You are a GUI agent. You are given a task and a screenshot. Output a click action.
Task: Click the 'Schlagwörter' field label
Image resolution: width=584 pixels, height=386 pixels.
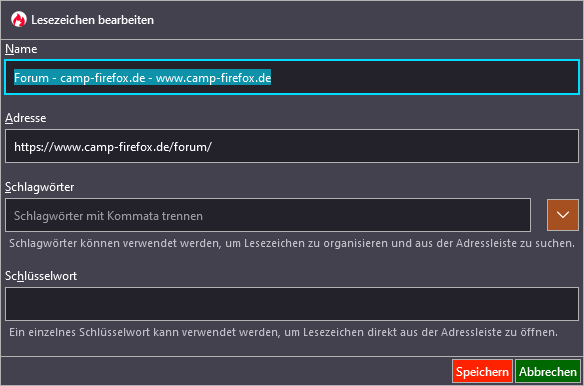[40, 187]
